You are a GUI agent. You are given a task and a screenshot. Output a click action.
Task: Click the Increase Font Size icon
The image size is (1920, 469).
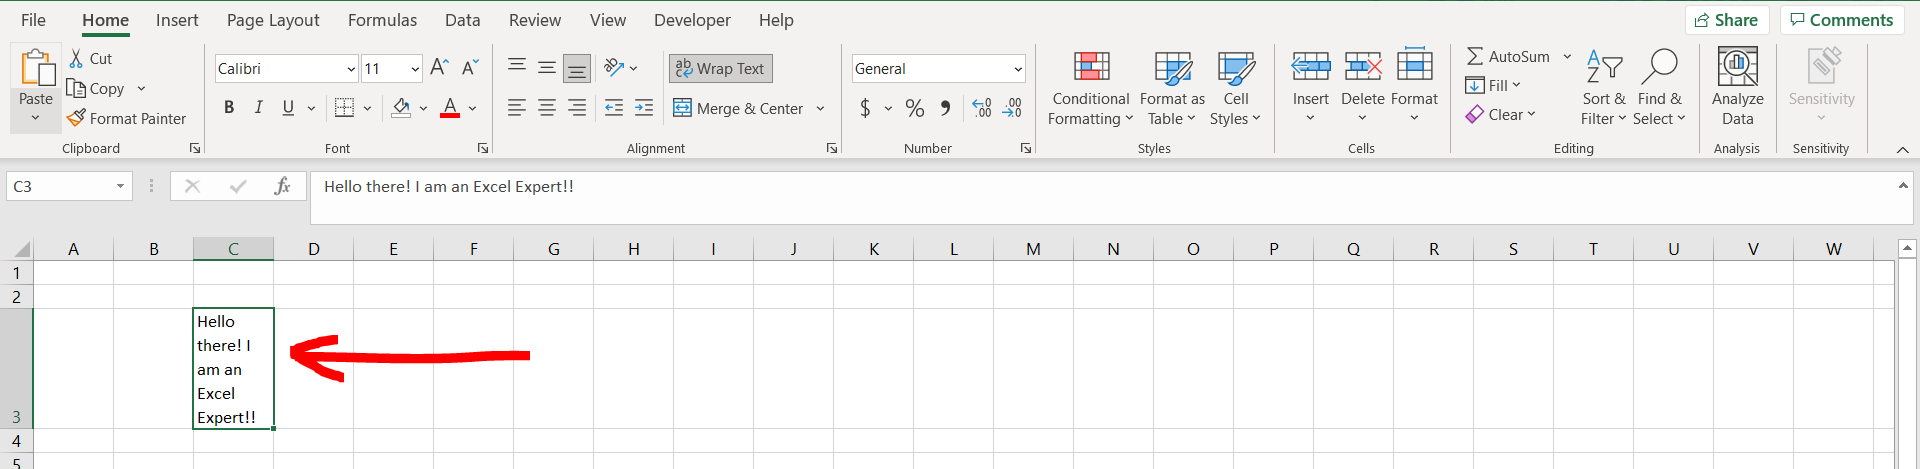click(439, 68)
